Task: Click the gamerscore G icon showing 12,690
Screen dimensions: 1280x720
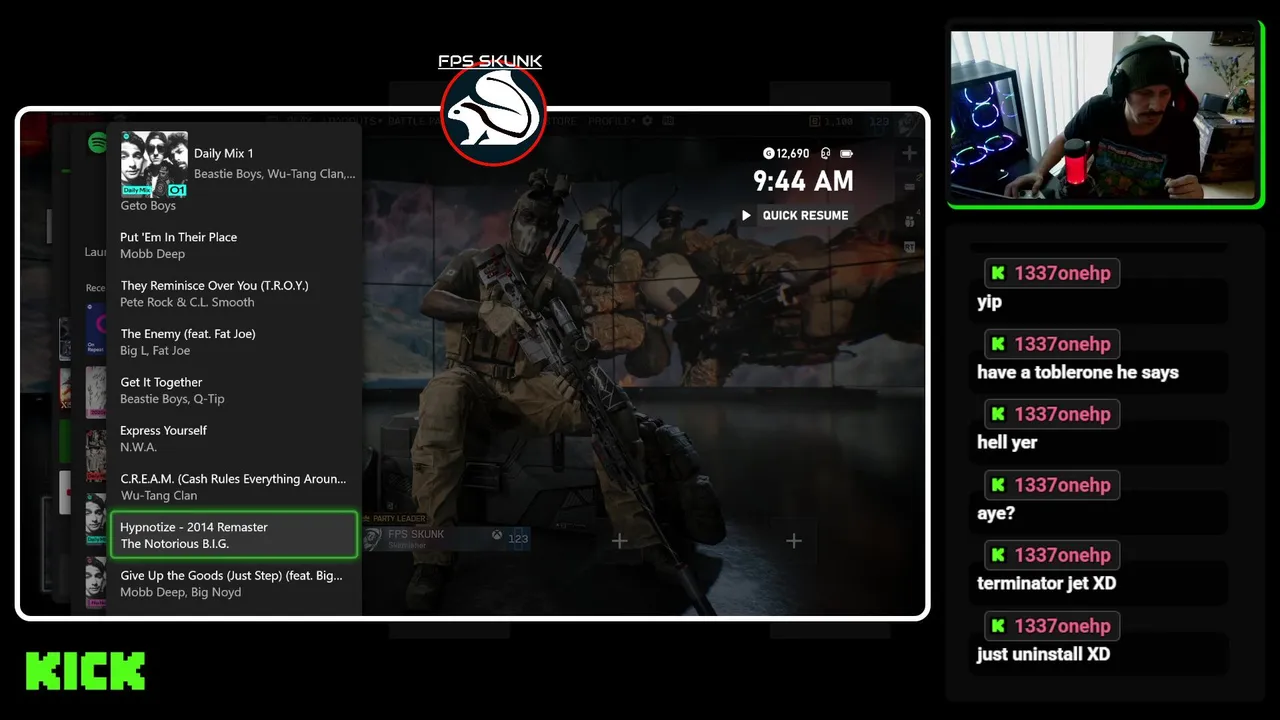Action: click(768, 153)
